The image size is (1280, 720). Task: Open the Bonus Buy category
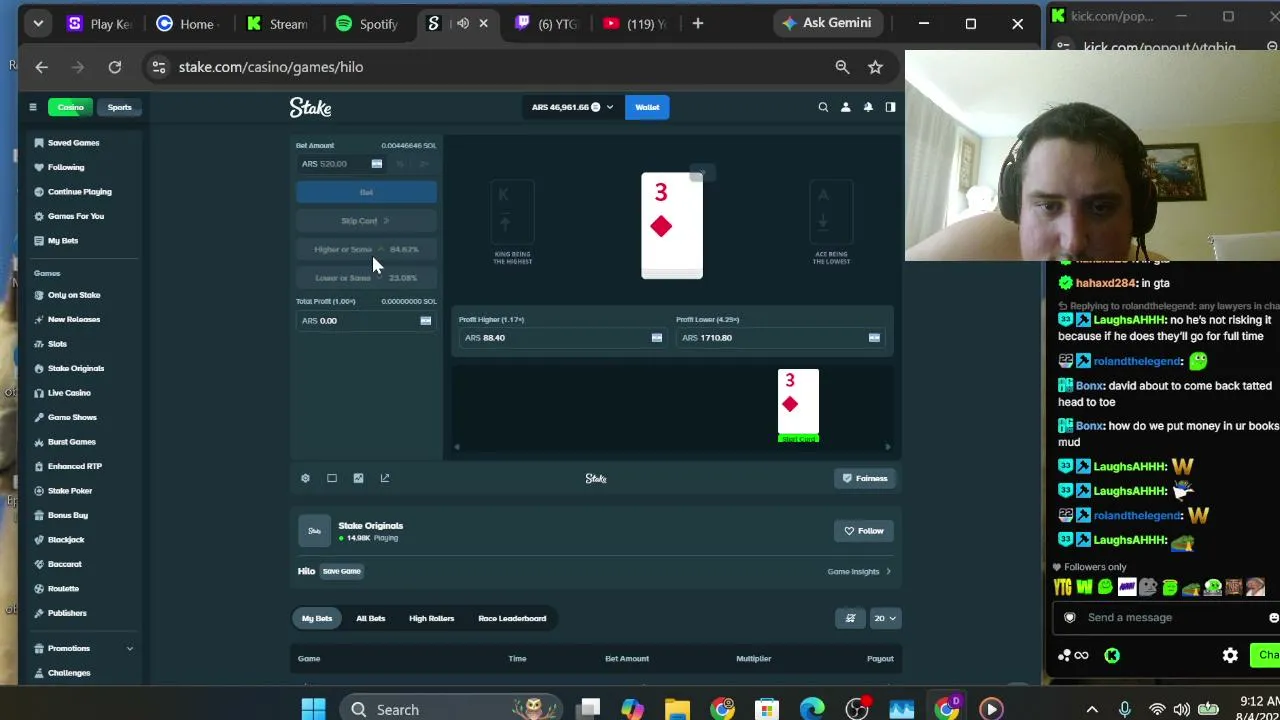[x=67, y=515]
